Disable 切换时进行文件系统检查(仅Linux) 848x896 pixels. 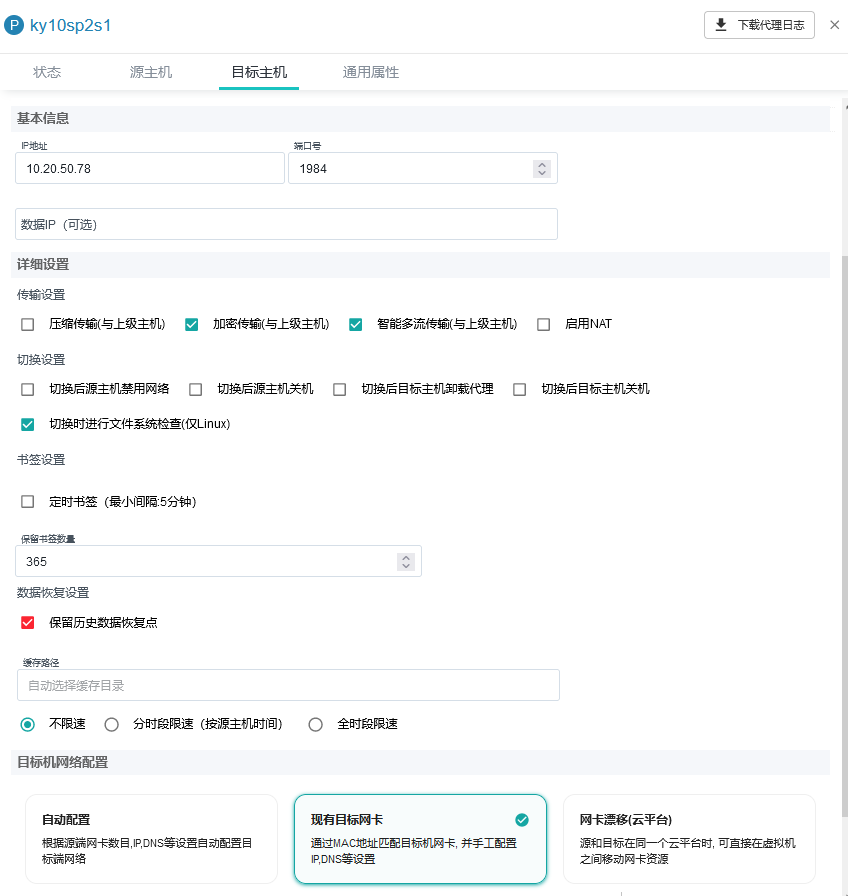(27, 424)
